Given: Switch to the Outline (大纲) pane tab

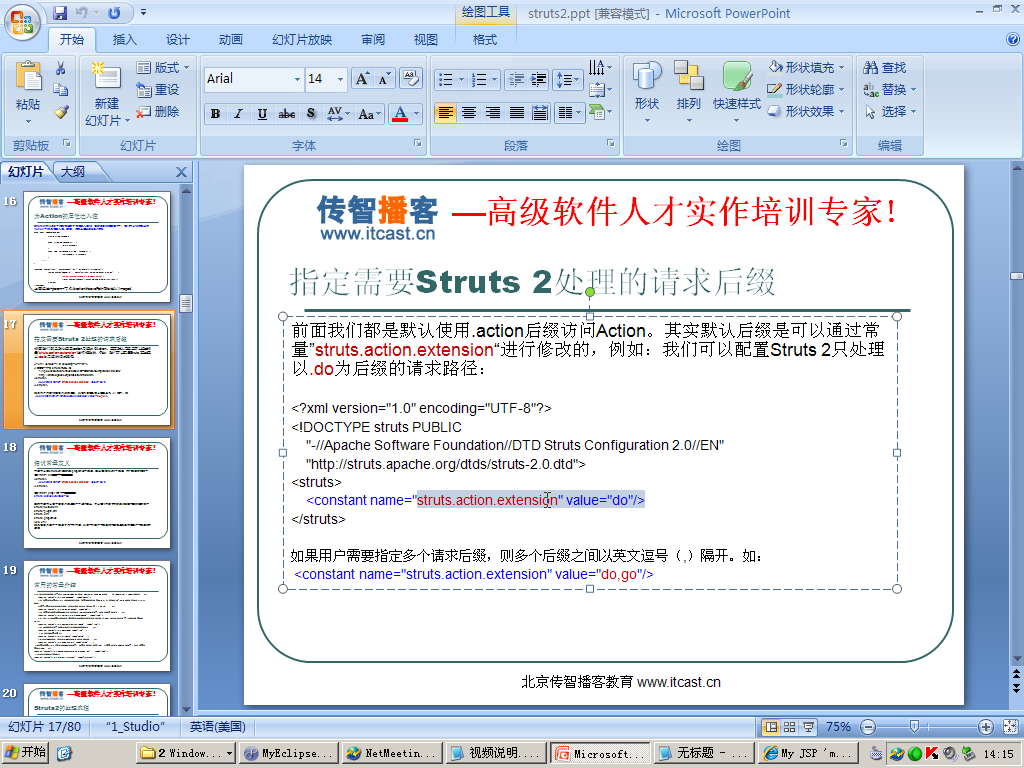Looking at the screenshot, I should (72, 172).
